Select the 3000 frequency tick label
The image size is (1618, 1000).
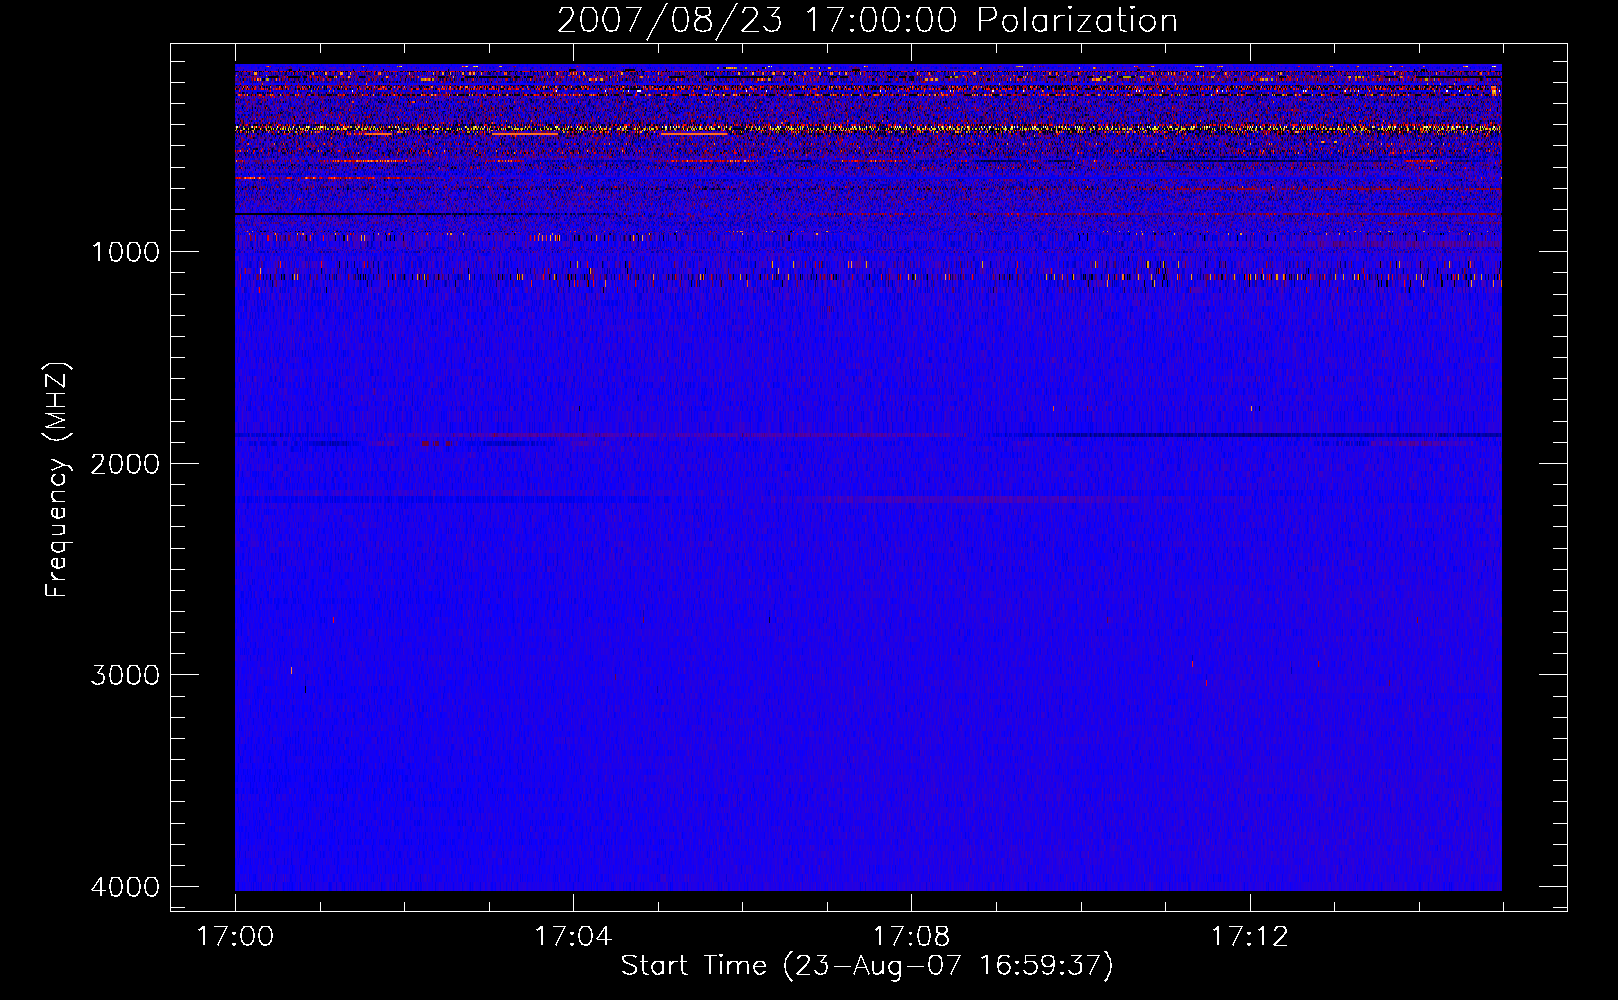[125, 674]
